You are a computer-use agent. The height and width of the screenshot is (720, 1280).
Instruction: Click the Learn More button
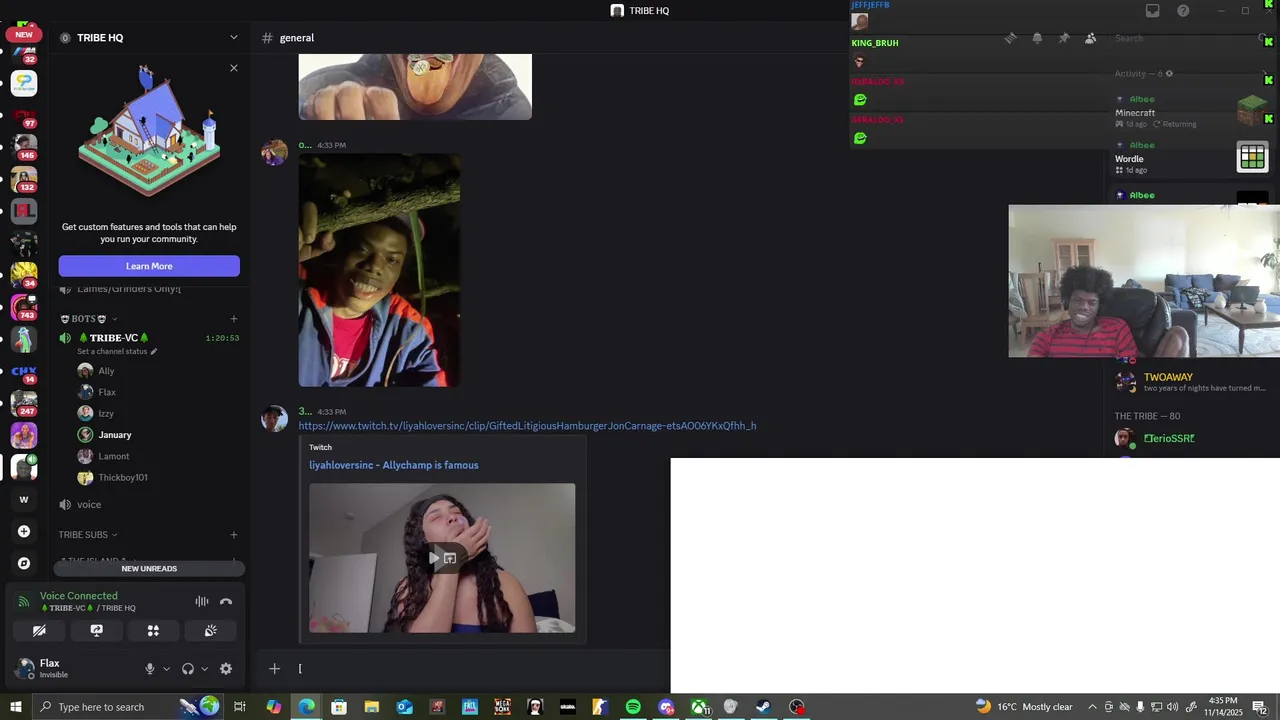coord(149,266)
